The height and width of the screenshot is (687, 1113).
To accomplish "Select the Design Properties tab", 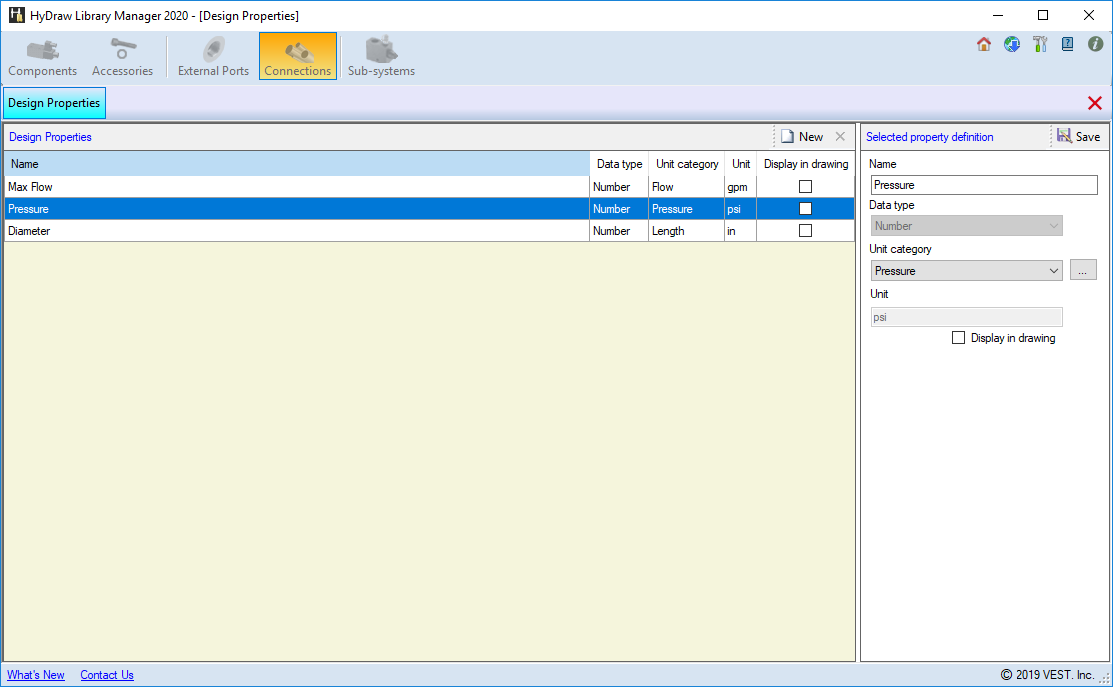I will (54, 103).
